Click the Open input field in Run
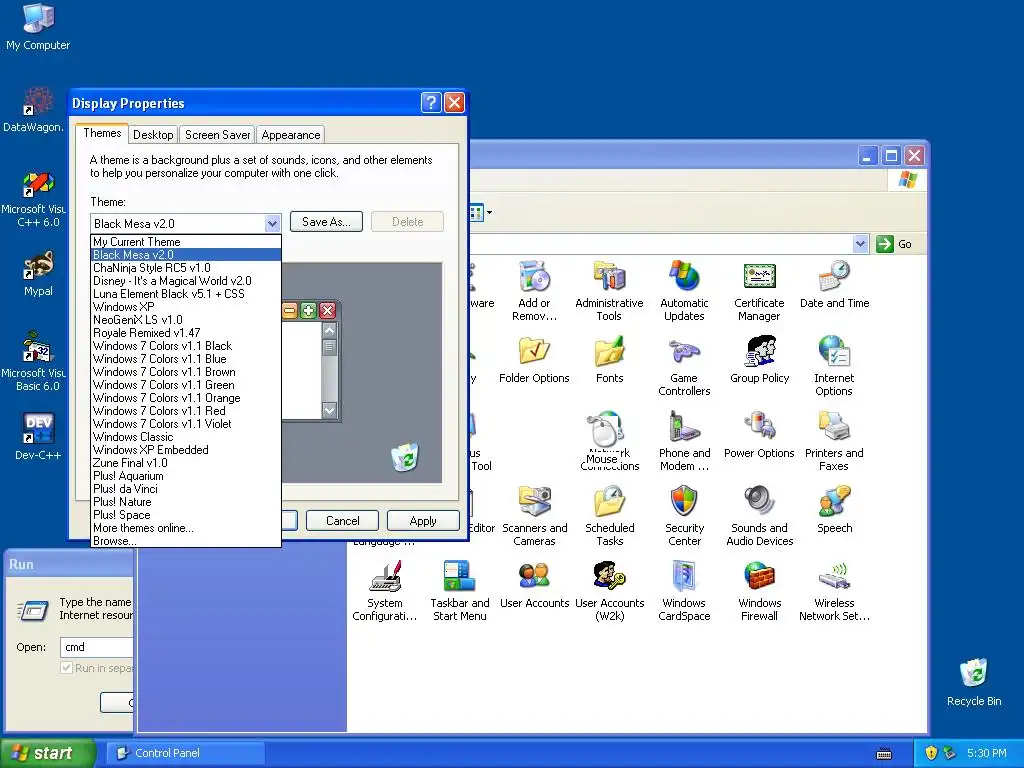This screenshot has height=768, width=1024. coord(97,647)
